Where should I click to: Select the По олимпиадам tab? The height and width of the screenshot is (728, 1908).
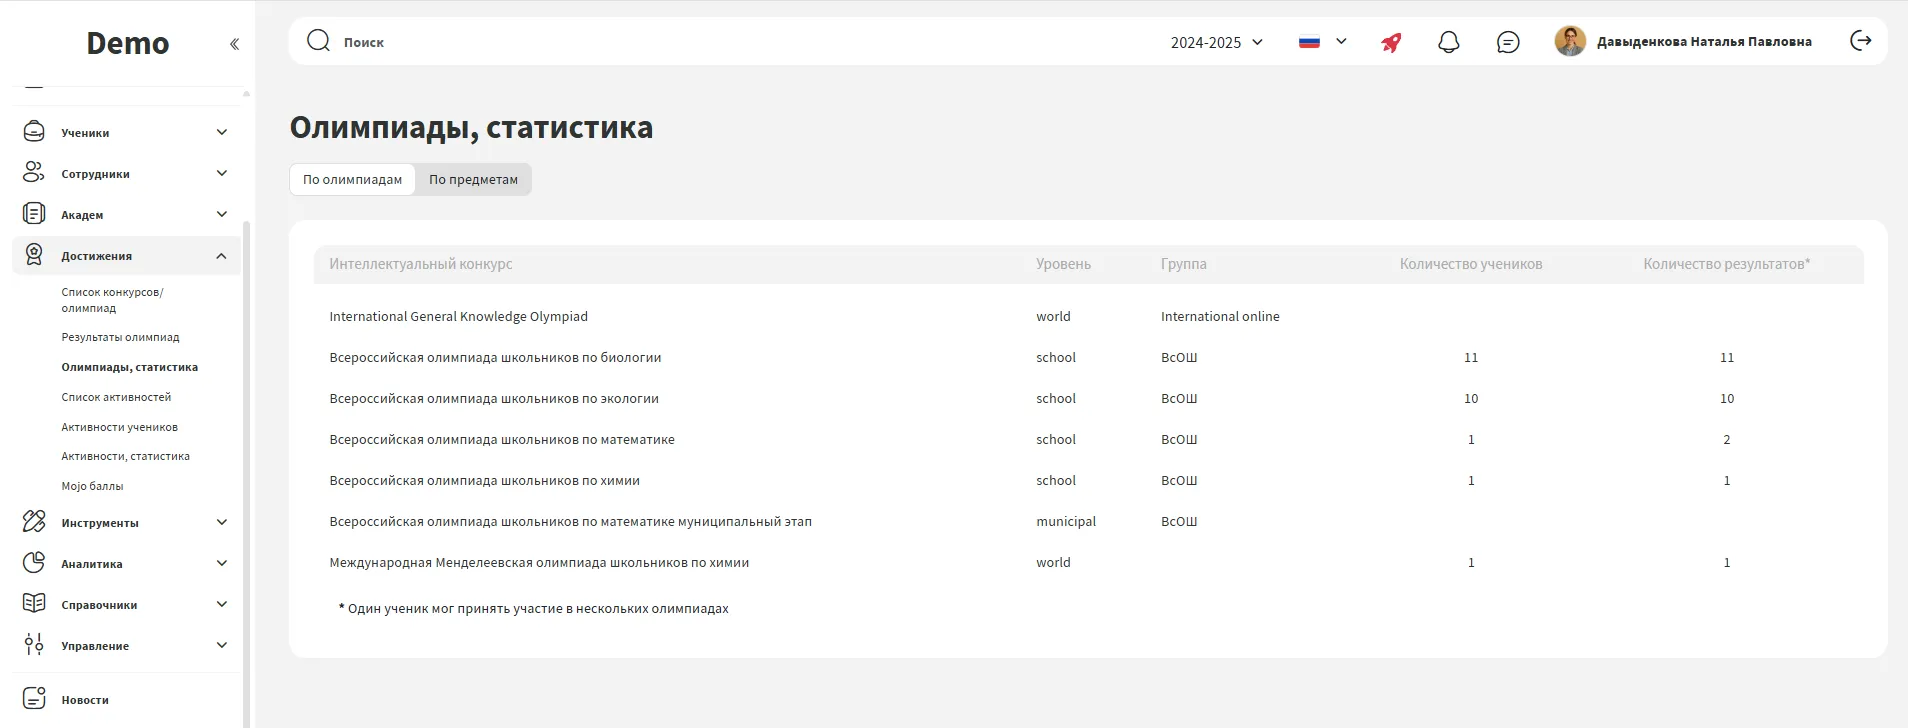[352, 180]
